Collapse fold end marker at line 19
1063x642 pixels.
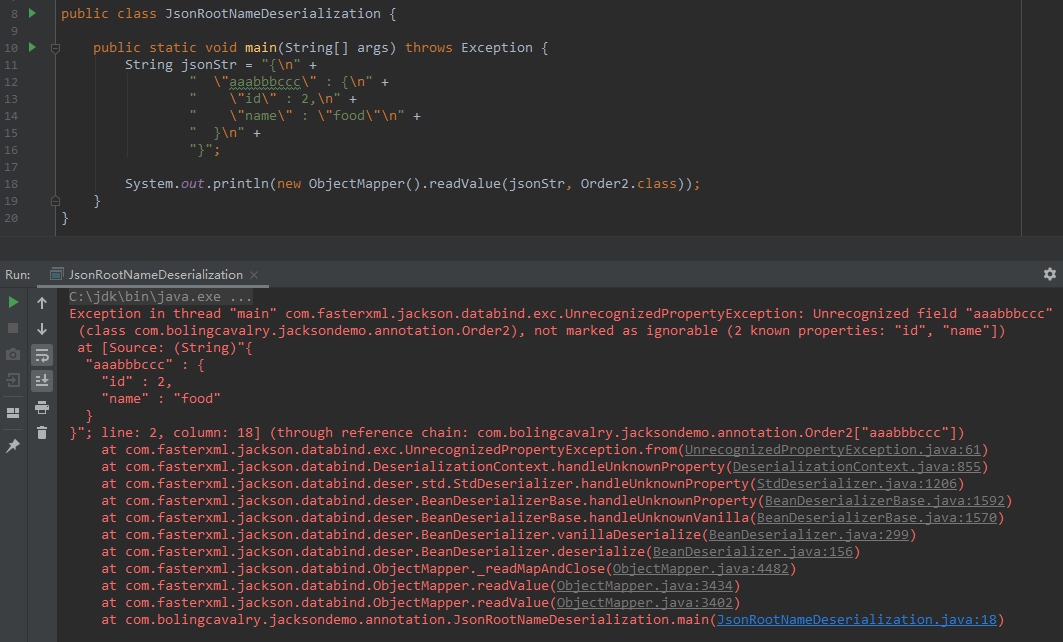(56, 201)
